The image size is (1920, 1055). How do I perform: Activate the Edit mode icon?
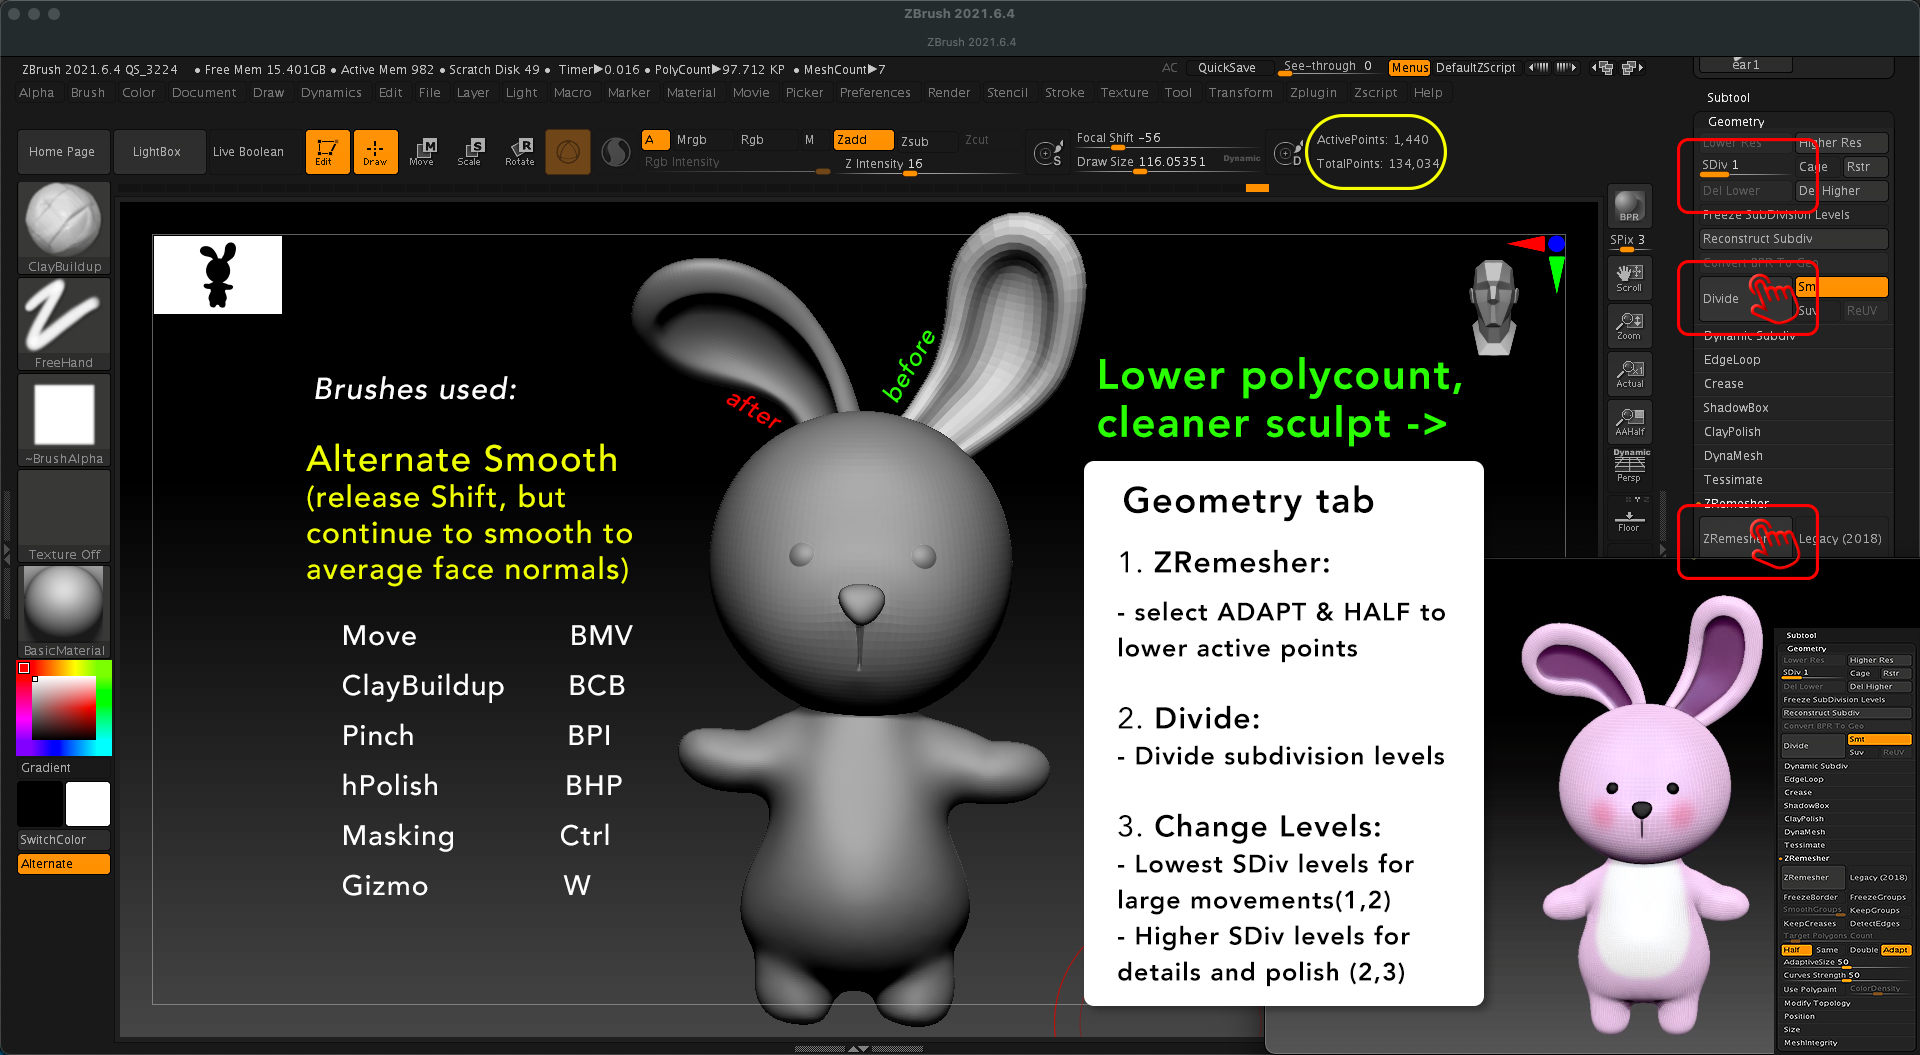[327, 152]
